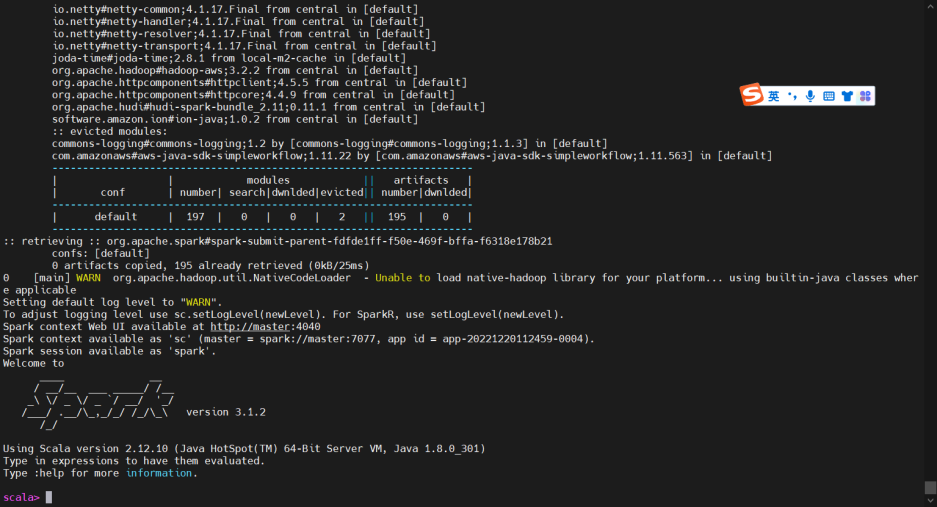Open the Sogou toolbox four-squares icon
937x507 pixels.
865,96
